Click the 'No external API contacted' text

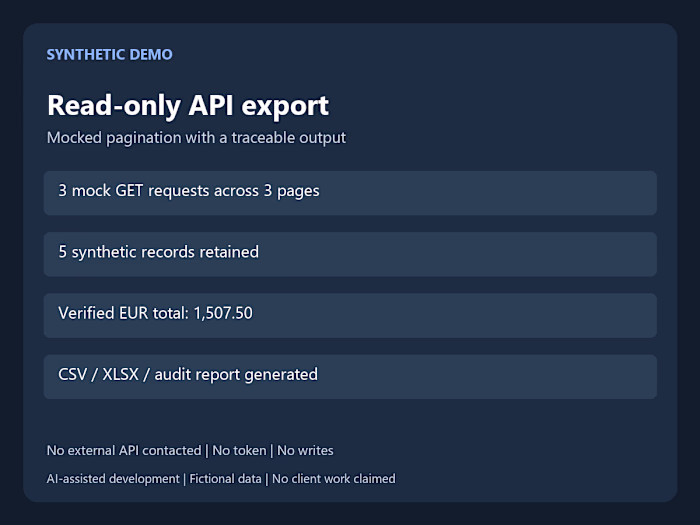(x=124, y=450)
